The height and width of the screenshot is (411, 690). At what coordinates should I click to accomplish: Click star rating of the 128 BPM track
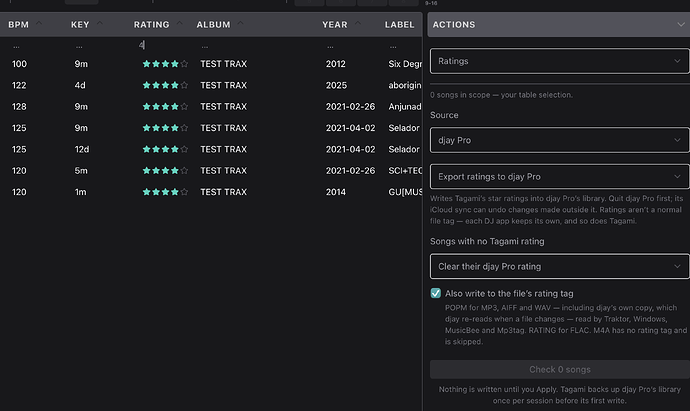[165, 106]
